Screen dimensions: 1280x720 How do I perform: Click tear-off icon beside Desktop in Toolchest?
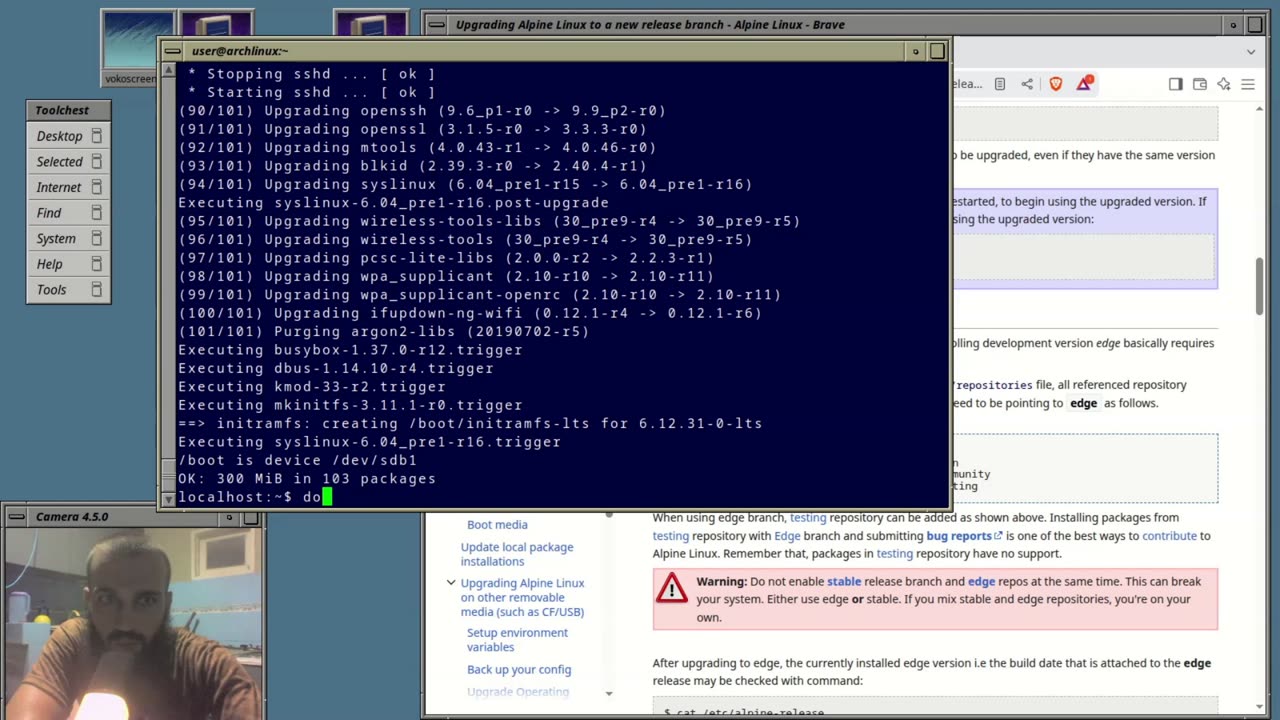coord(97,136)
